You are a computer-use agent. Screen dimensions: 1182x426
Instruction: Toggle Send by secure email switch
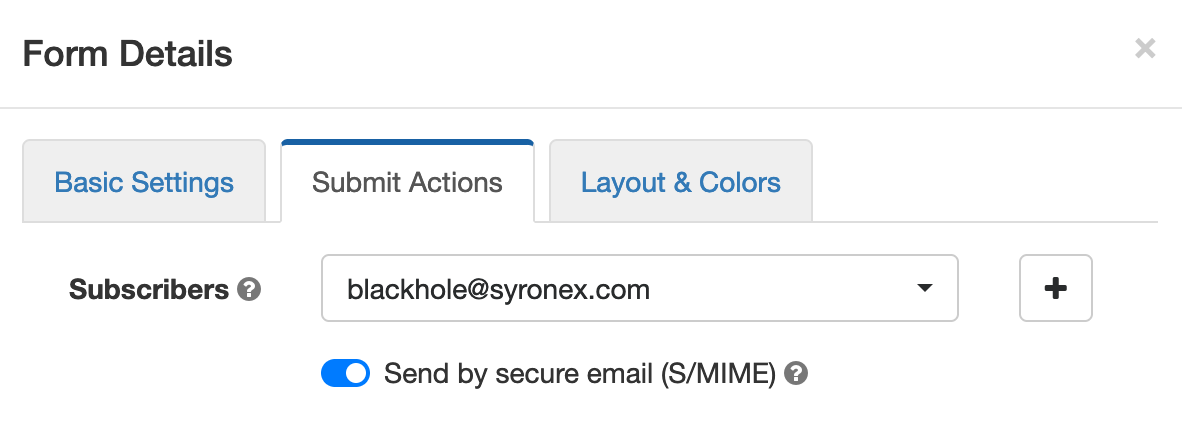[345, 373]
